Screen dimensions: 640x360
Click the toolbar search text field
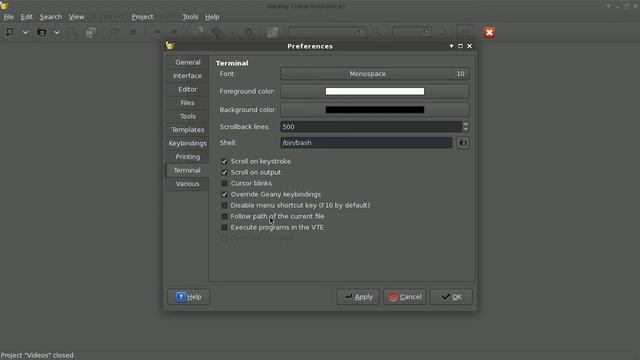(327, 32)
